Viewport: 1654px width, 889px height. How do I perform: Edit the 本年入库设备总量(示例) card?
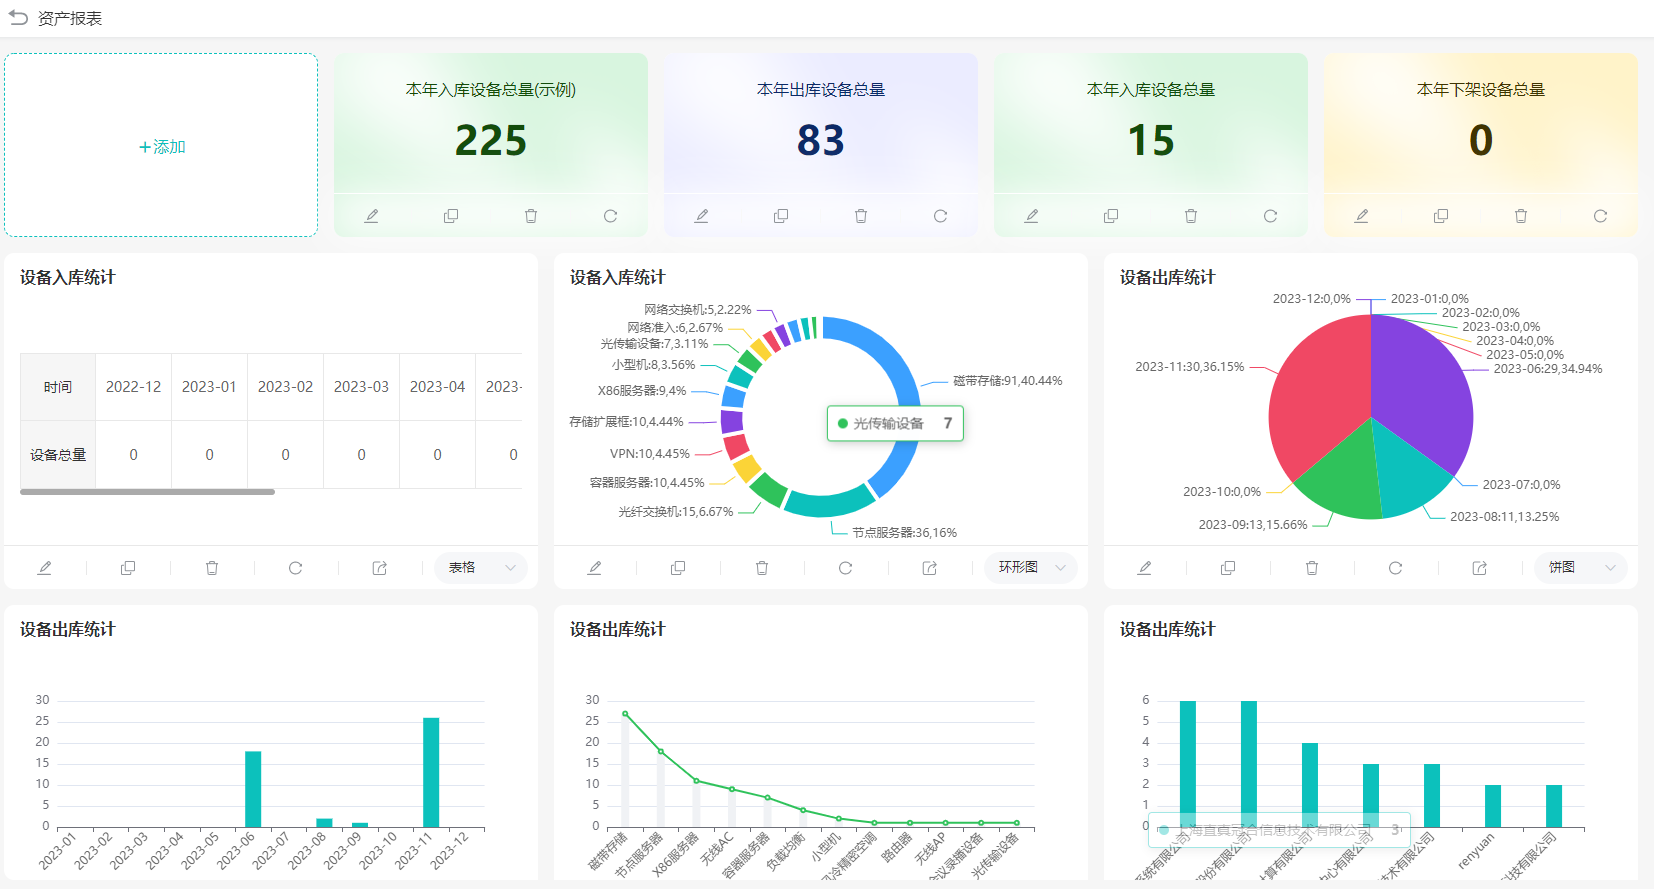(x=371, y=216)
